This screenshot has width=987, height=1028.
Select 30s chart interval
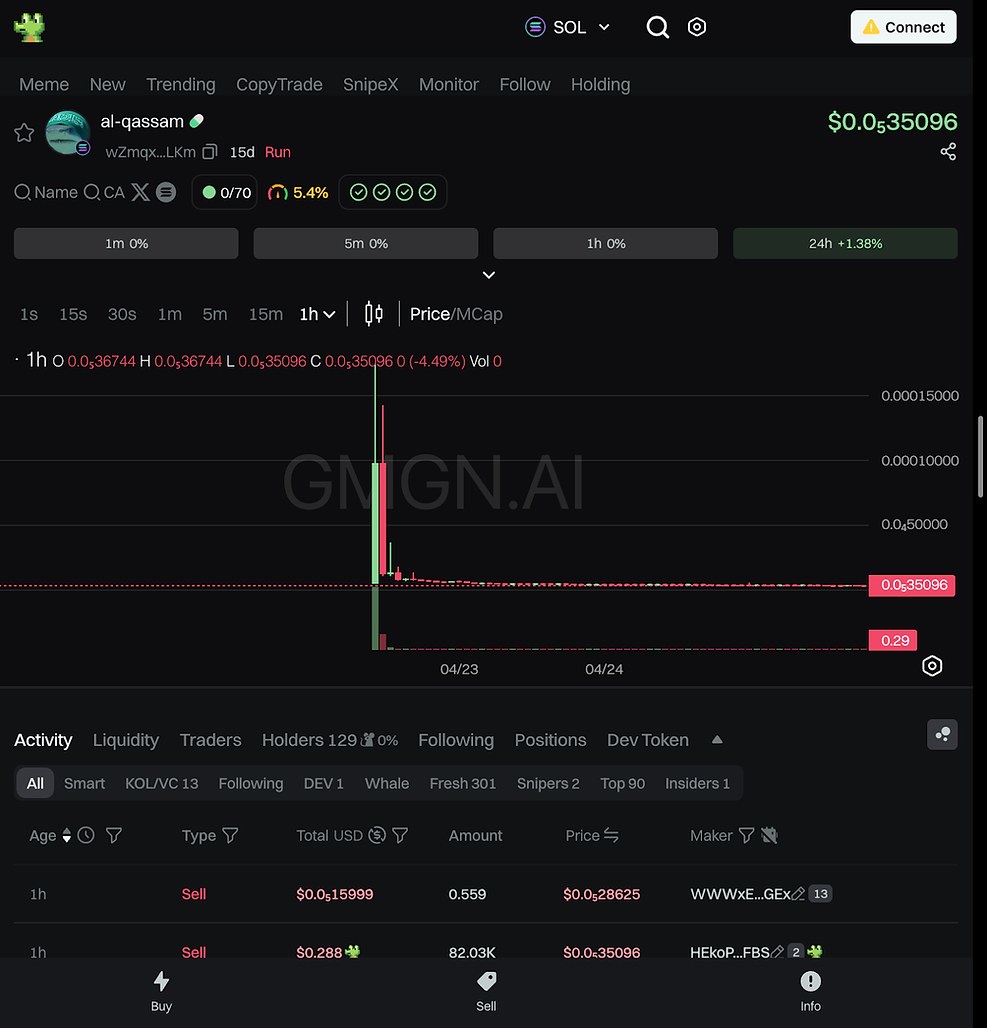click(122, 315)
